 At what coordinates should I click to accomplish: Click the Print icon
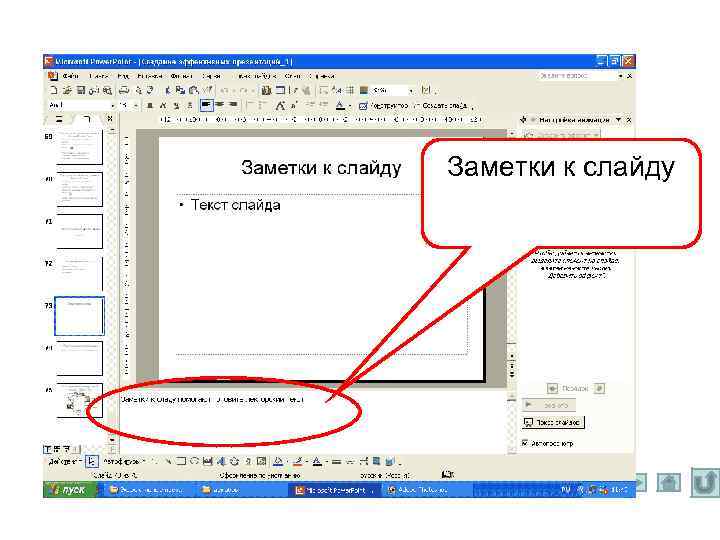tap(124, 90)
